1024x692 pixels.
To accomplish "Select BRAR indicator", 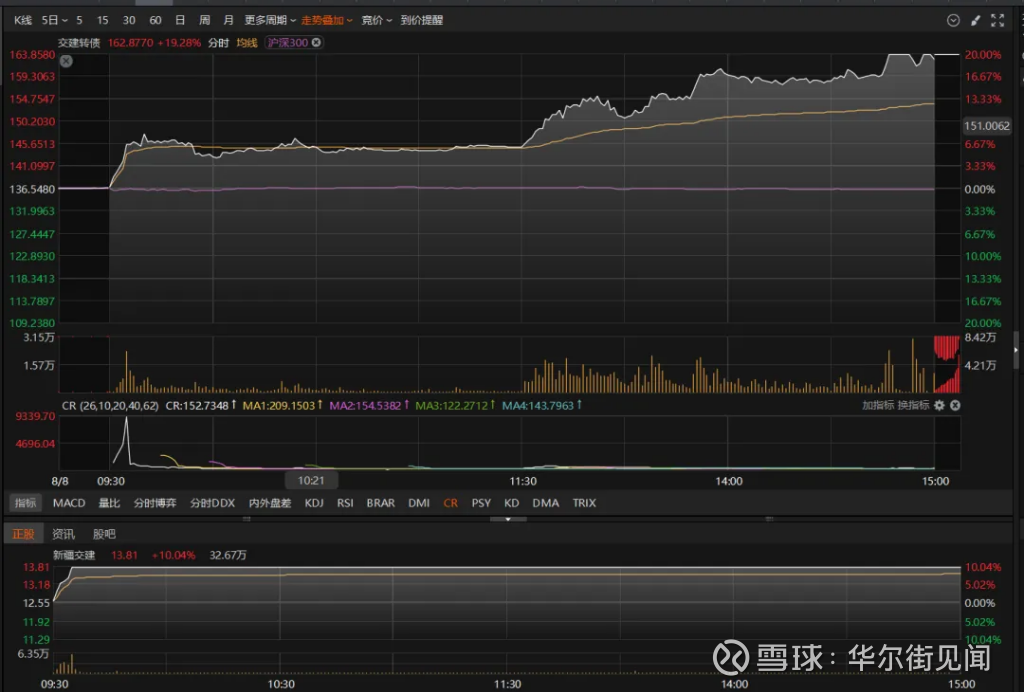I will (381, 503).
